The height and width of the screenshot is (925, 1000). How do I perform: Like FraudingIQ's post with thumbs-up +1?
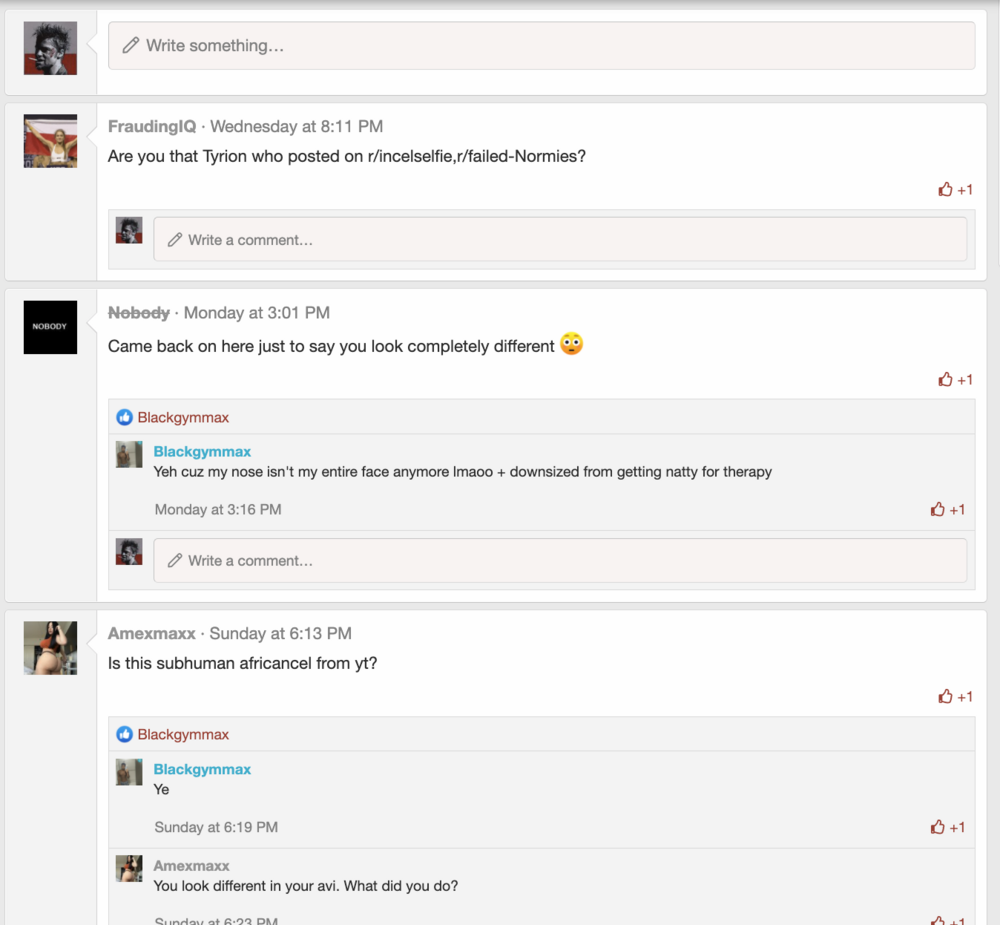coord(955,189)
